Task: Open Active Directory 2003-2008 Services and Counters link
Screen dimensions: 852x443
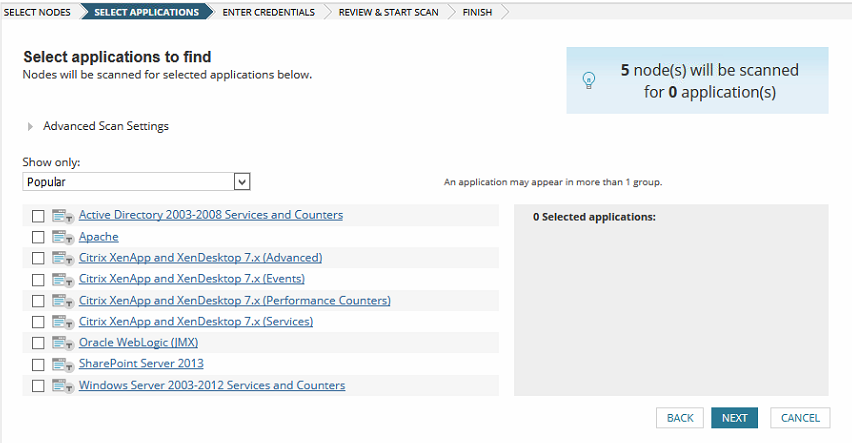Action: [x=211, y=215]
